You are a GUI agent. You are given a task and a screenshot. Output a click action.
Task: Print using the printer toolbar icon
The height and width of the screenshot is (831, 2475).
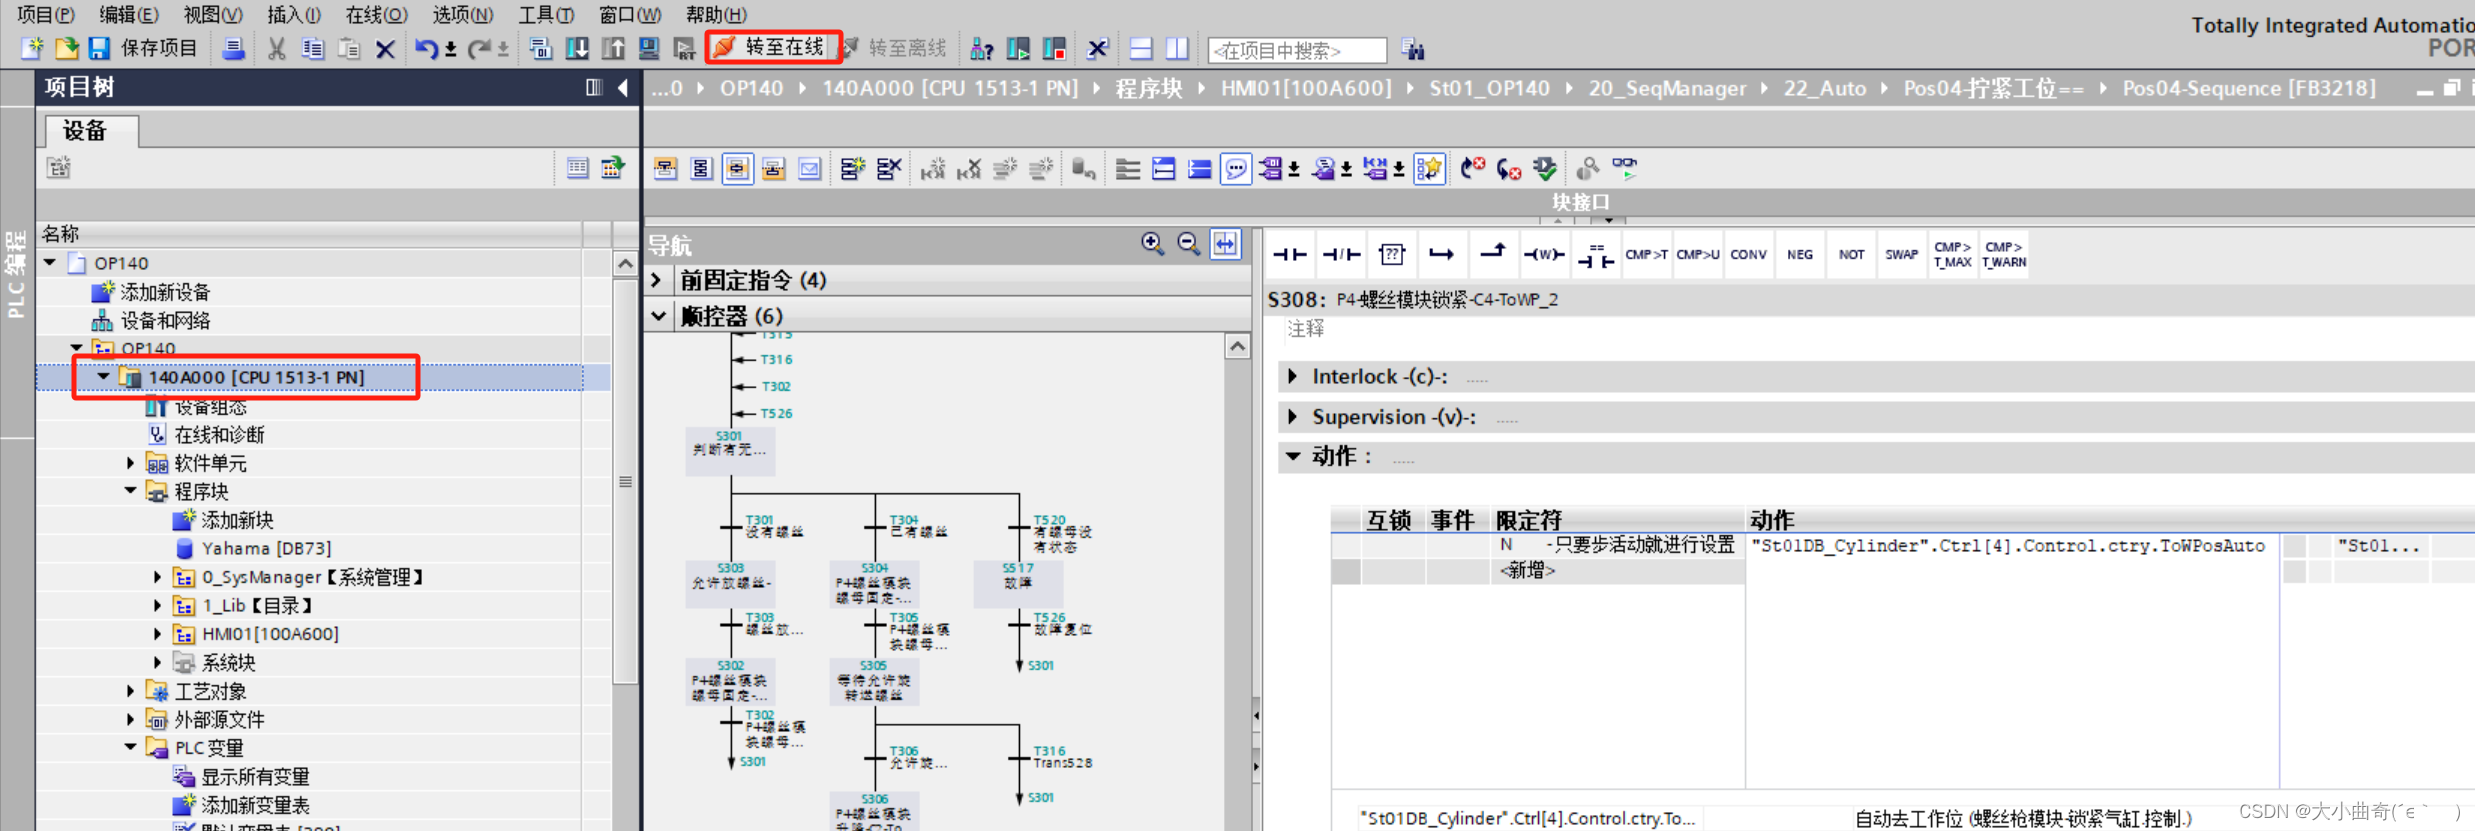[x=233, y=48]
